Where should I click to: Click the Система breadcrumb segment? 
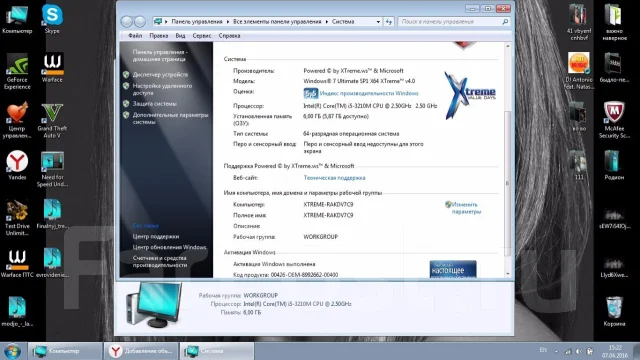coord(343,22)
